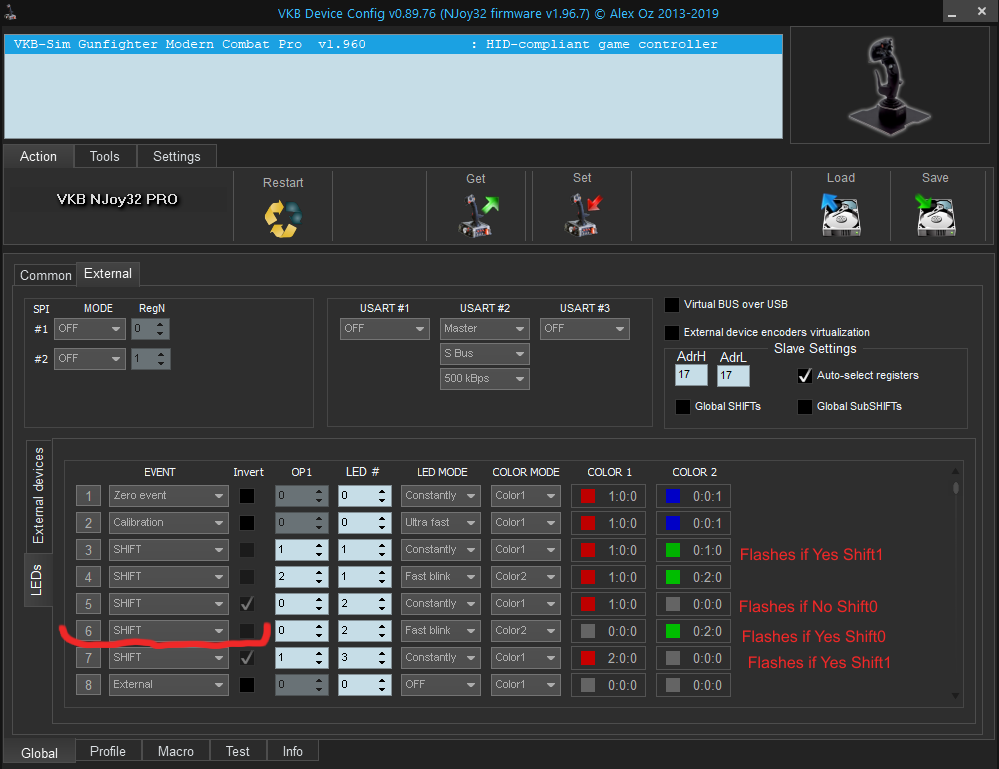This screenshot has height=769, width=999.
Task: Open SPI #2 mode dropdown
Action: pos(89,359)
